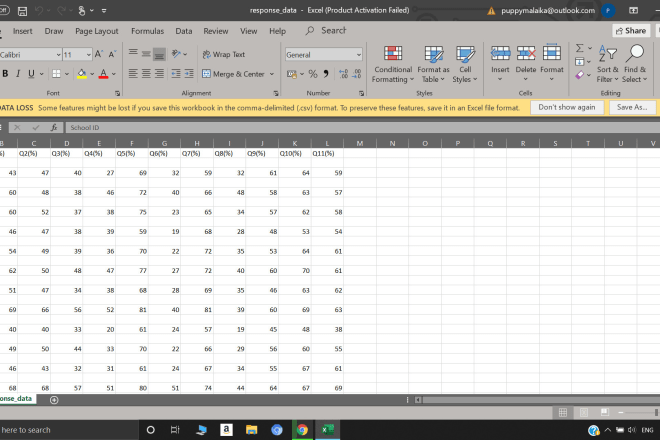Click the horizontal scrollbar
Viewport: 660px width, 440px height.
(x=541, y=400)
